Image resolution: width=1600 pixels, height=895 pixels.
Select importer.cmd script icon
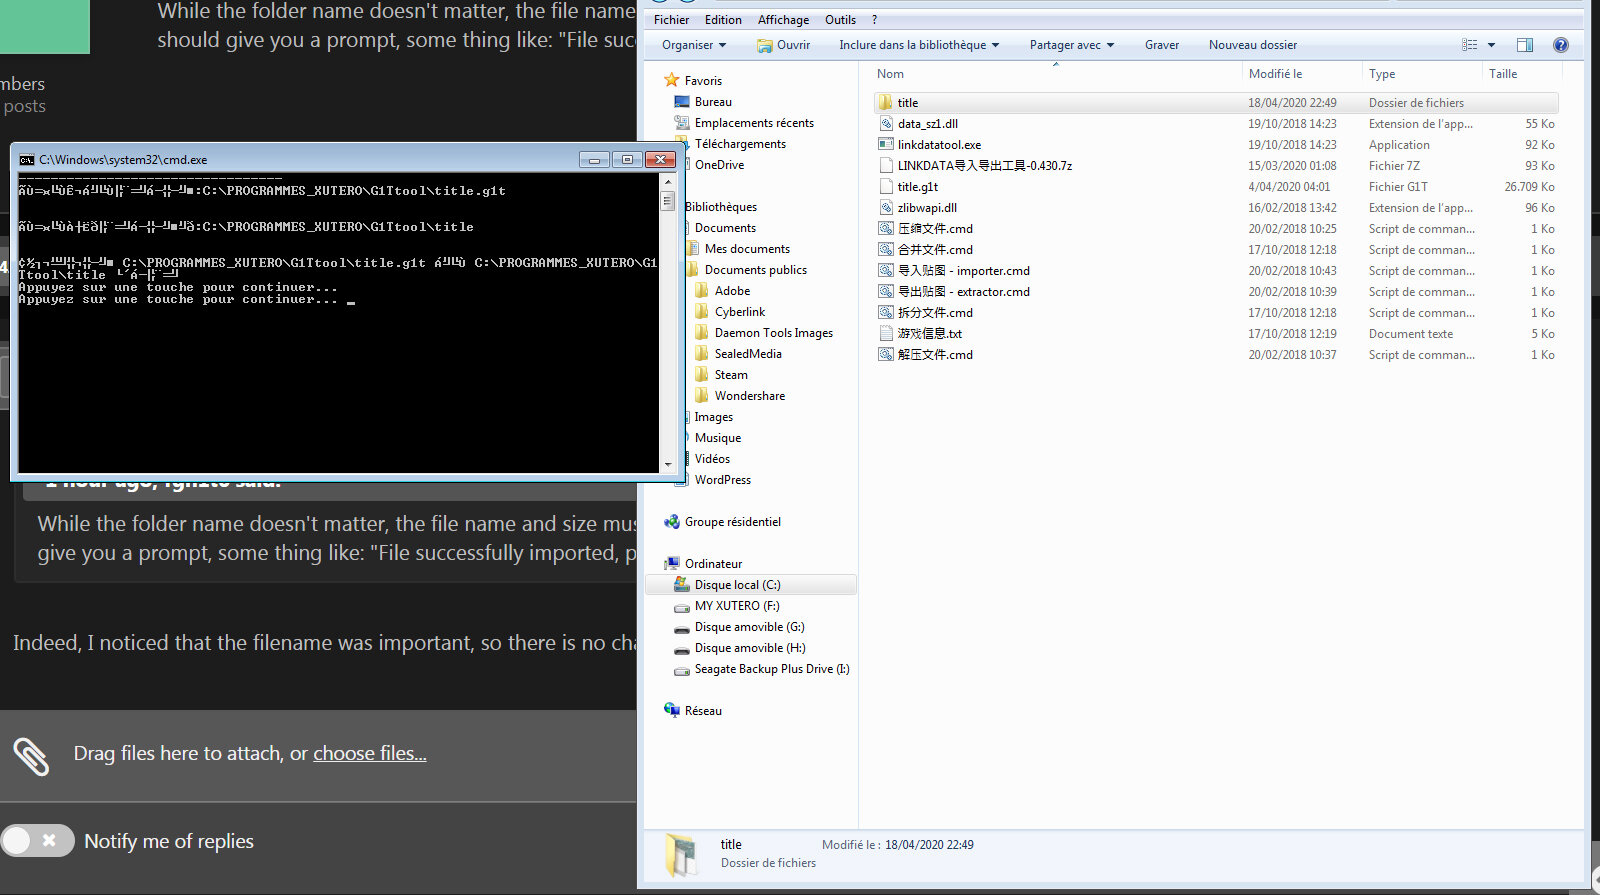885,270
